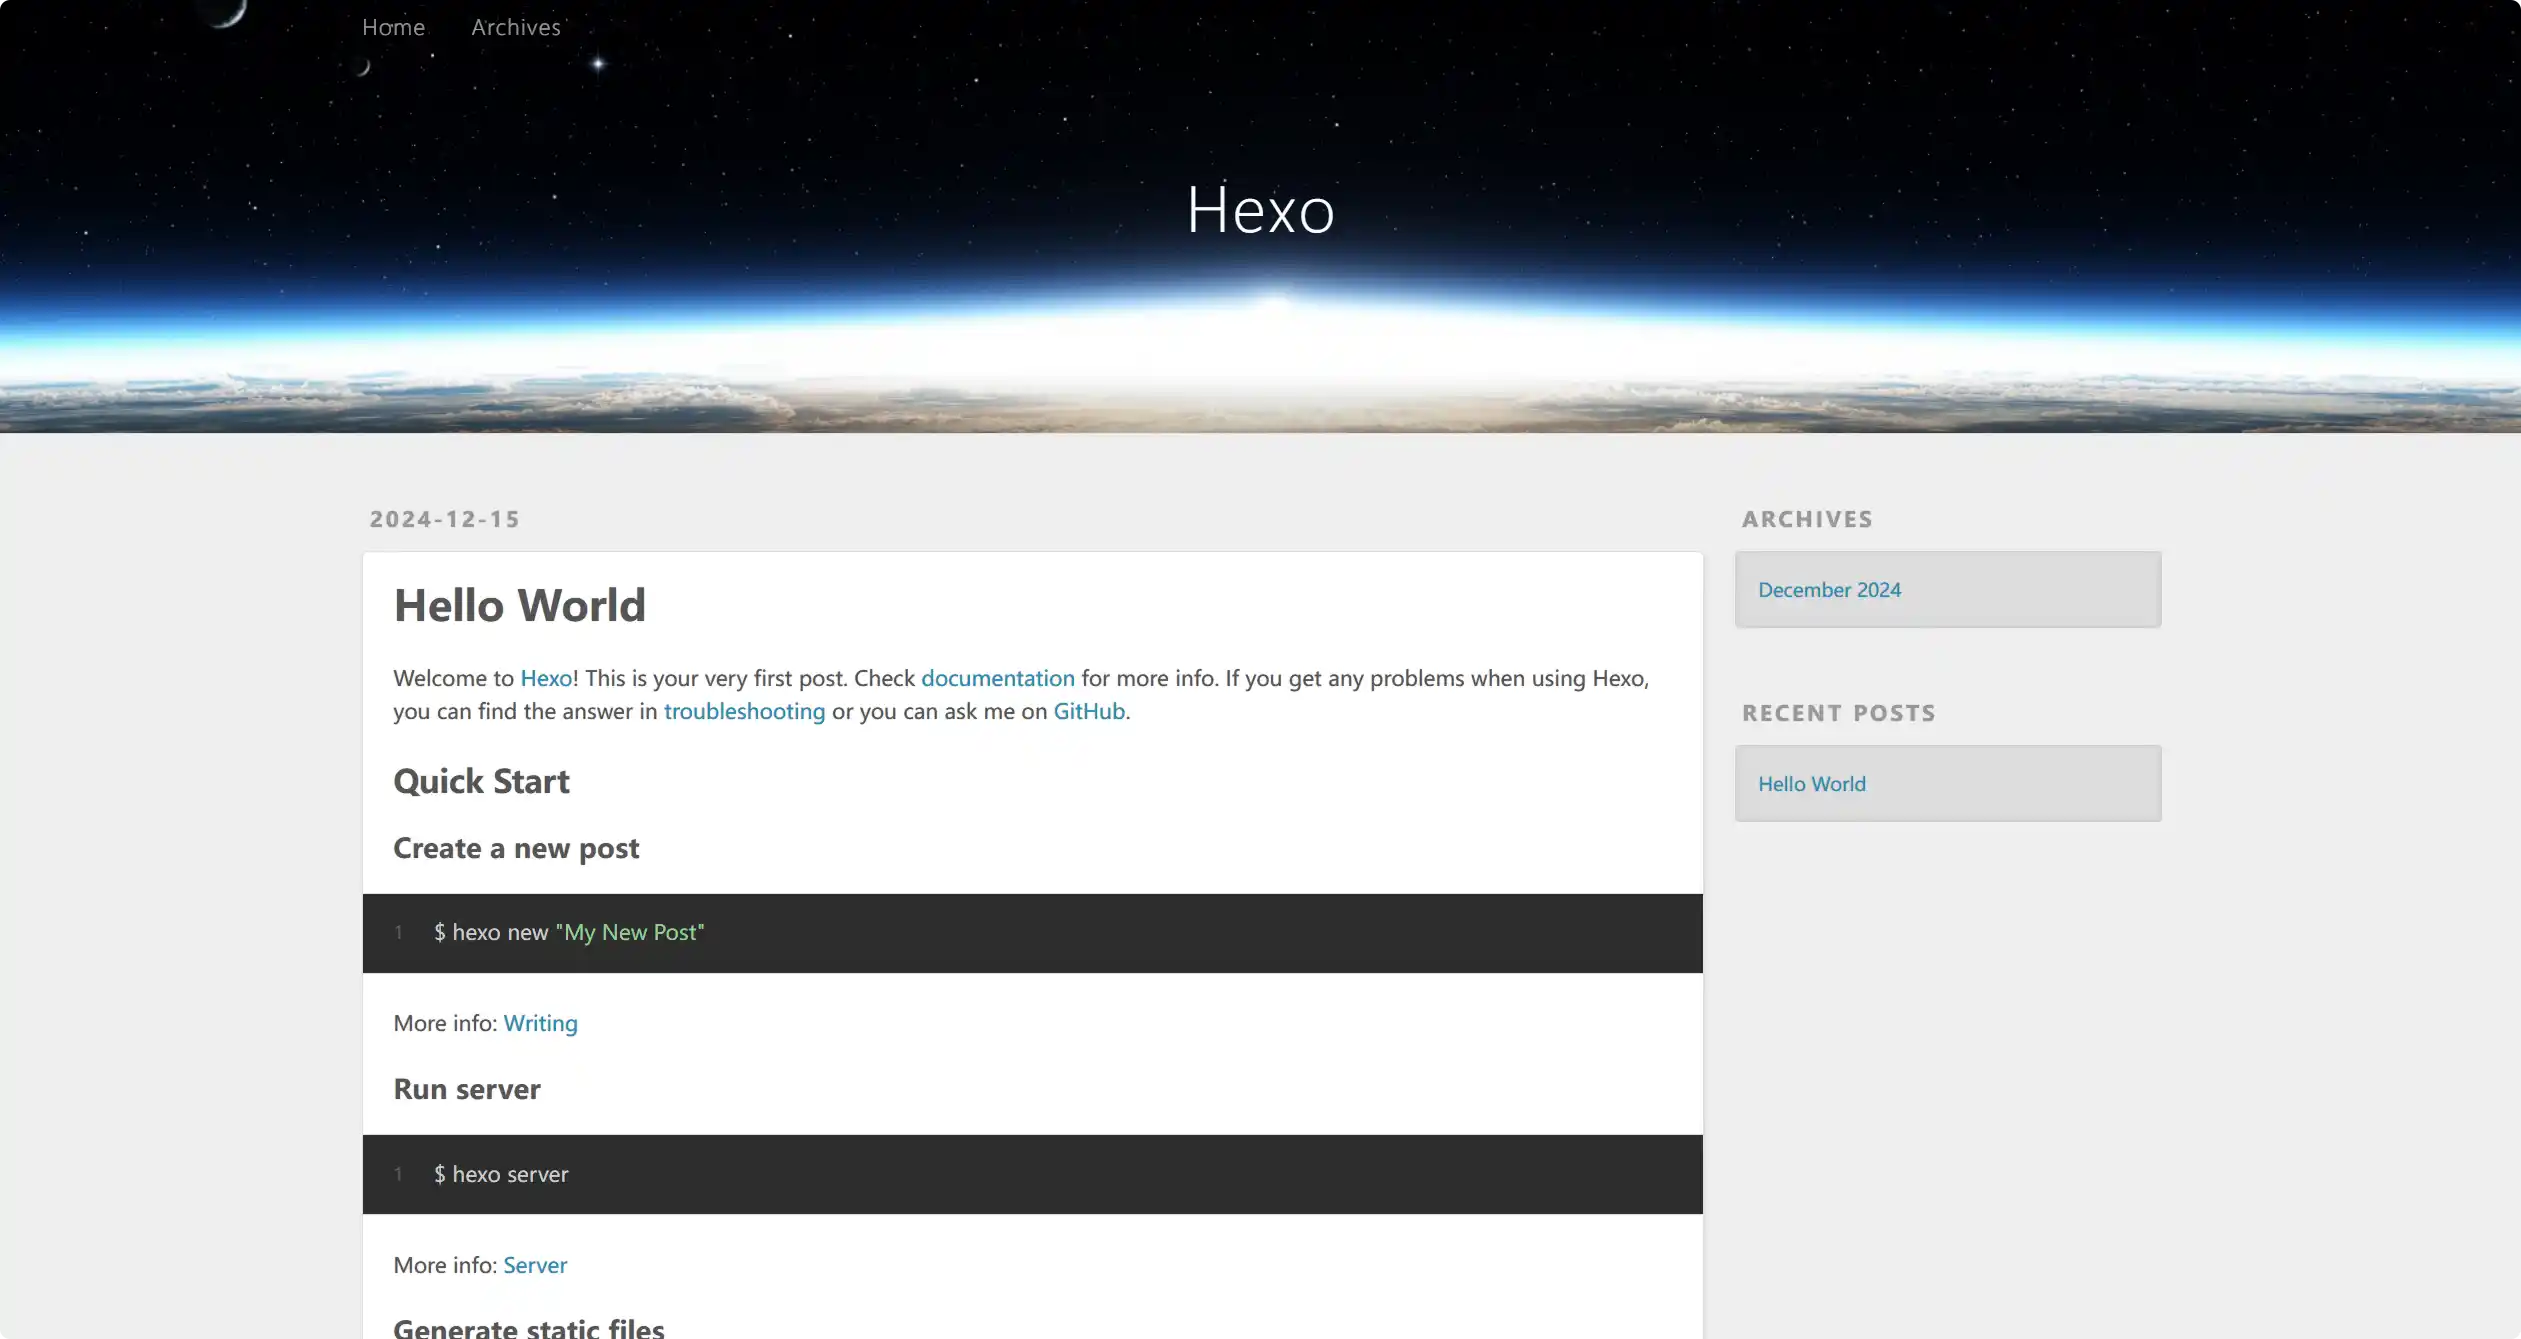Open Hello World under Recent Posts
Image resolution: width=2521 pixels, height=1339 pixels.
pos(1812,784)
